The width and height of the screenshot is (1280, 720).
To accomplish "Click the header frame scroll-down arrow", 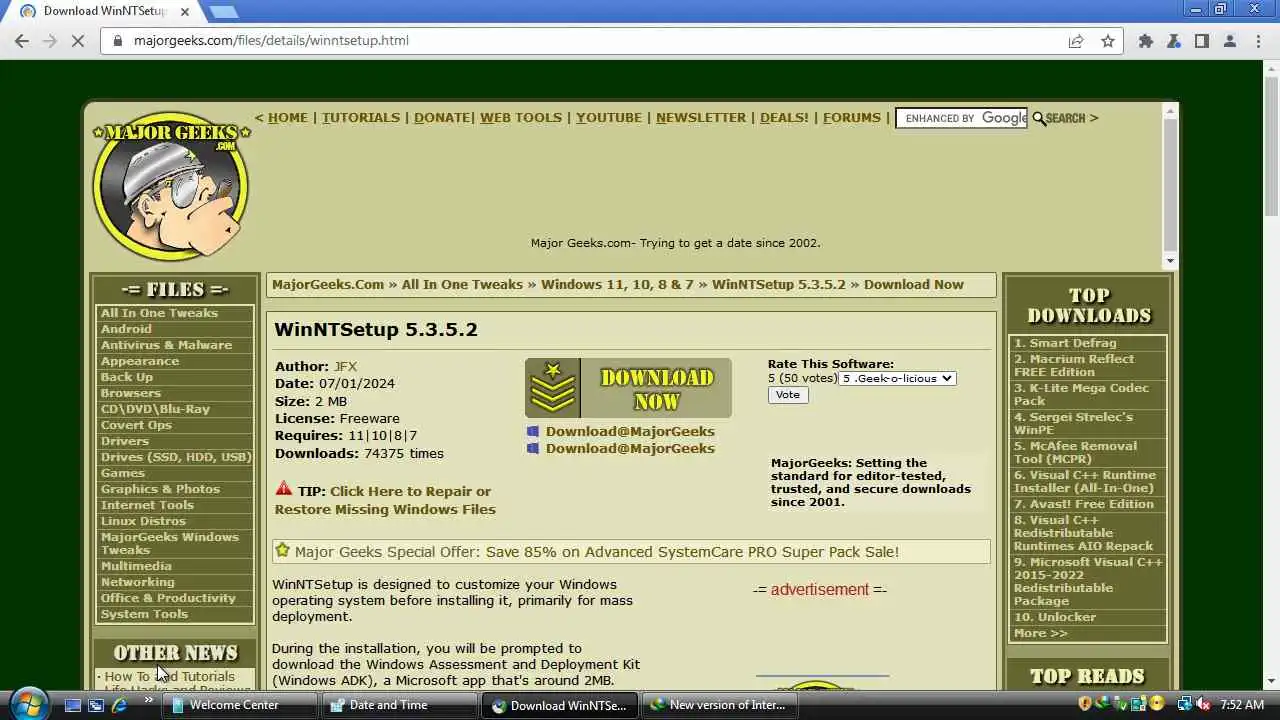I will (1170, 261).
